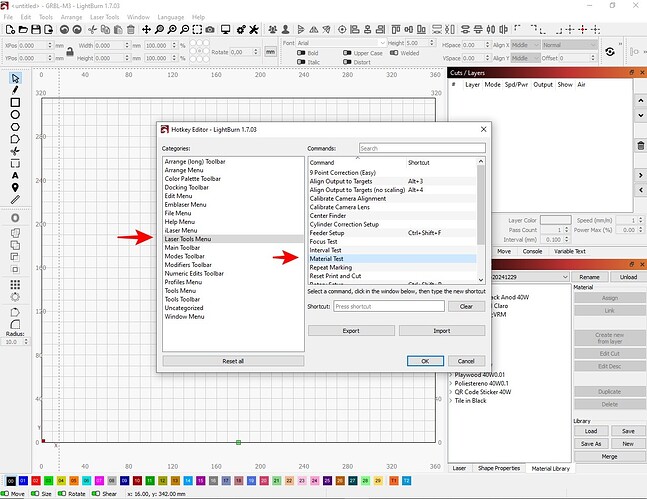Click the Cut scissors toolbar icon
This screenshot has height=499, width=647.
(92, 29)
